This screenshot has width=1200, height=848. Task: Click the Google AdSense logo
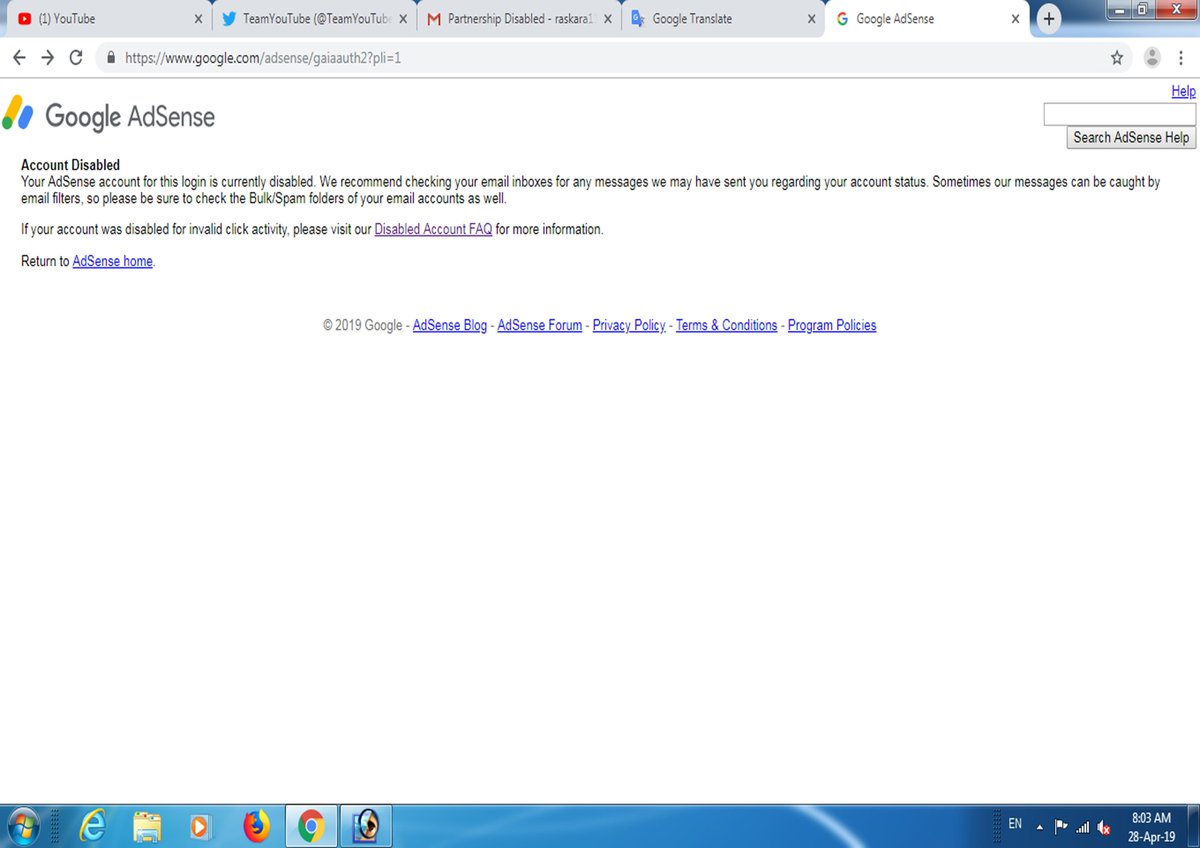click(x=109, y=116)
